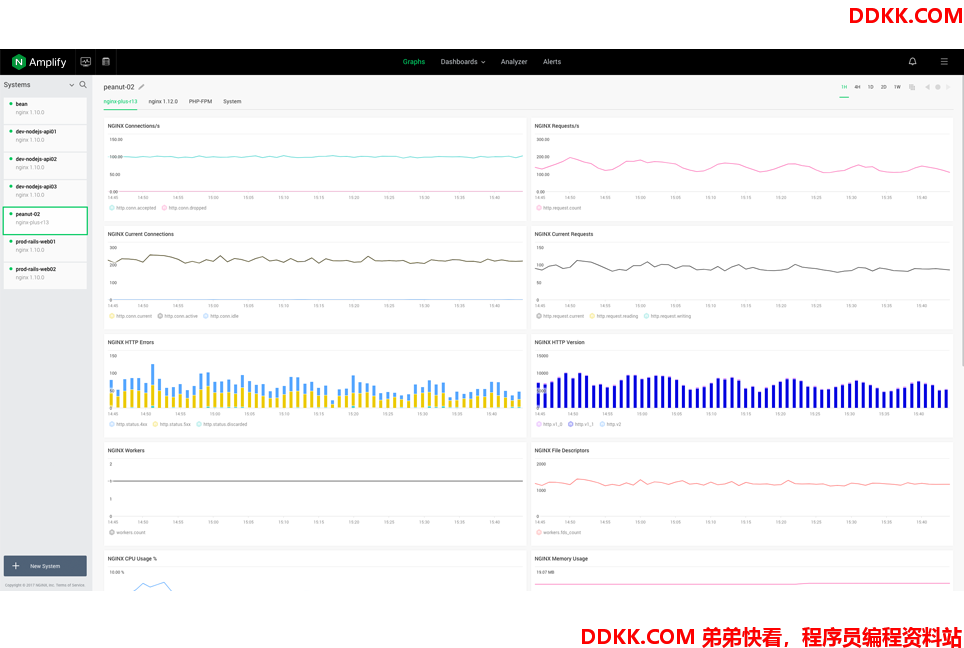This screenshot has height=648, width=964.
Task: Click the NGINX File Descriptors chart title
Action: click(x=562, y=451)
